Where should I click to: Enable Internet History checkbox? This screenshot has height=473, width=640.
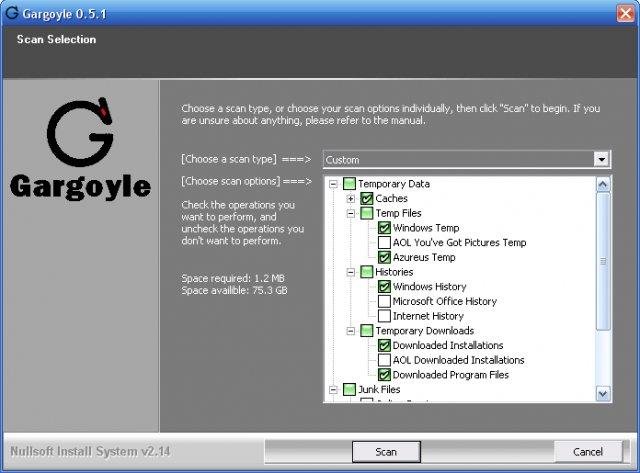(384, 316)
